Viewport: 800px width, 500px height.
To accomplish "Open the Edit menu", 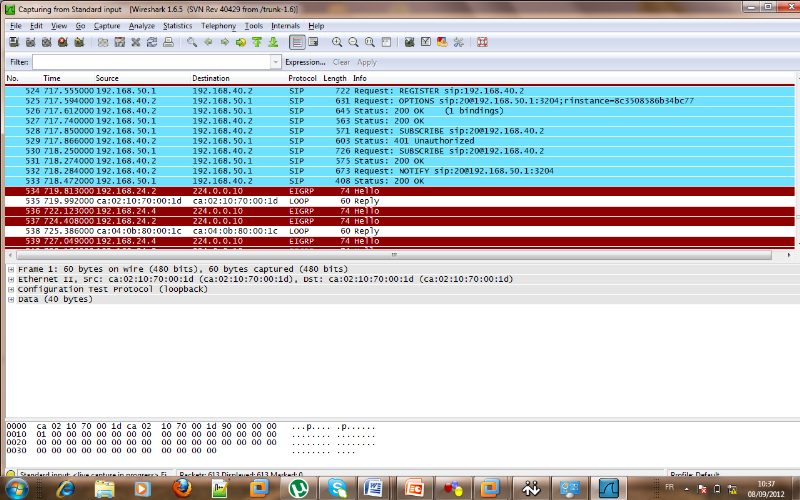I will click(36, 26).
